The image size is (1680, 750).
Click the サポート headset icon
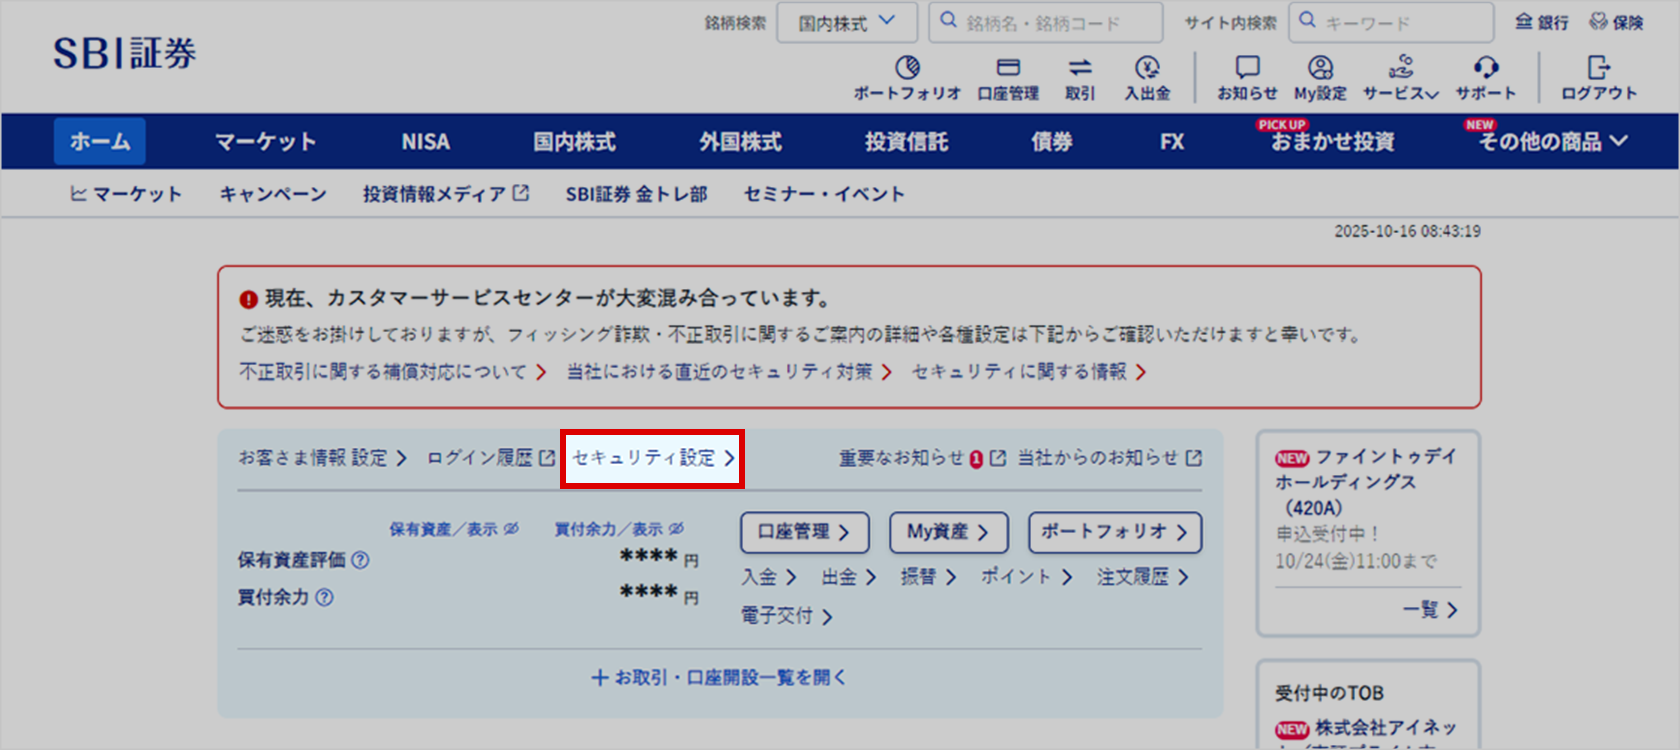pos(1486,68)
